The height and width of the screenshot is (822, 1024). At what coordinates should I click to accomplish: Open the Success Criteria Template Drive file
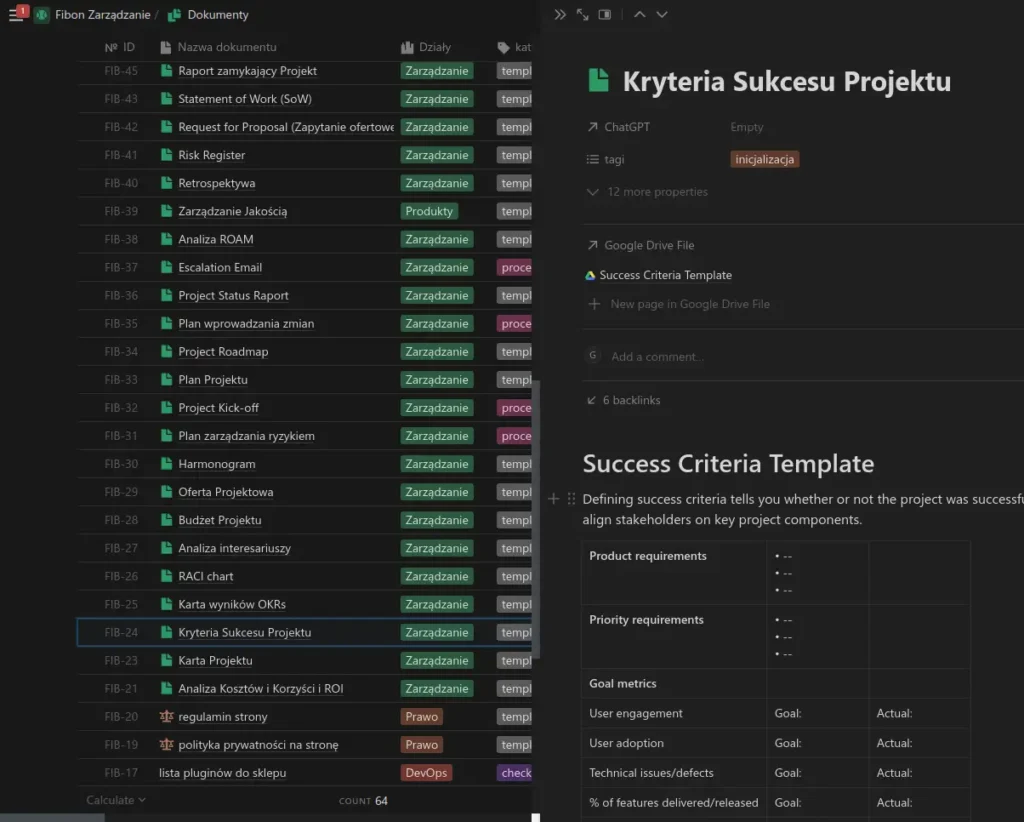(x=667, y=275)
